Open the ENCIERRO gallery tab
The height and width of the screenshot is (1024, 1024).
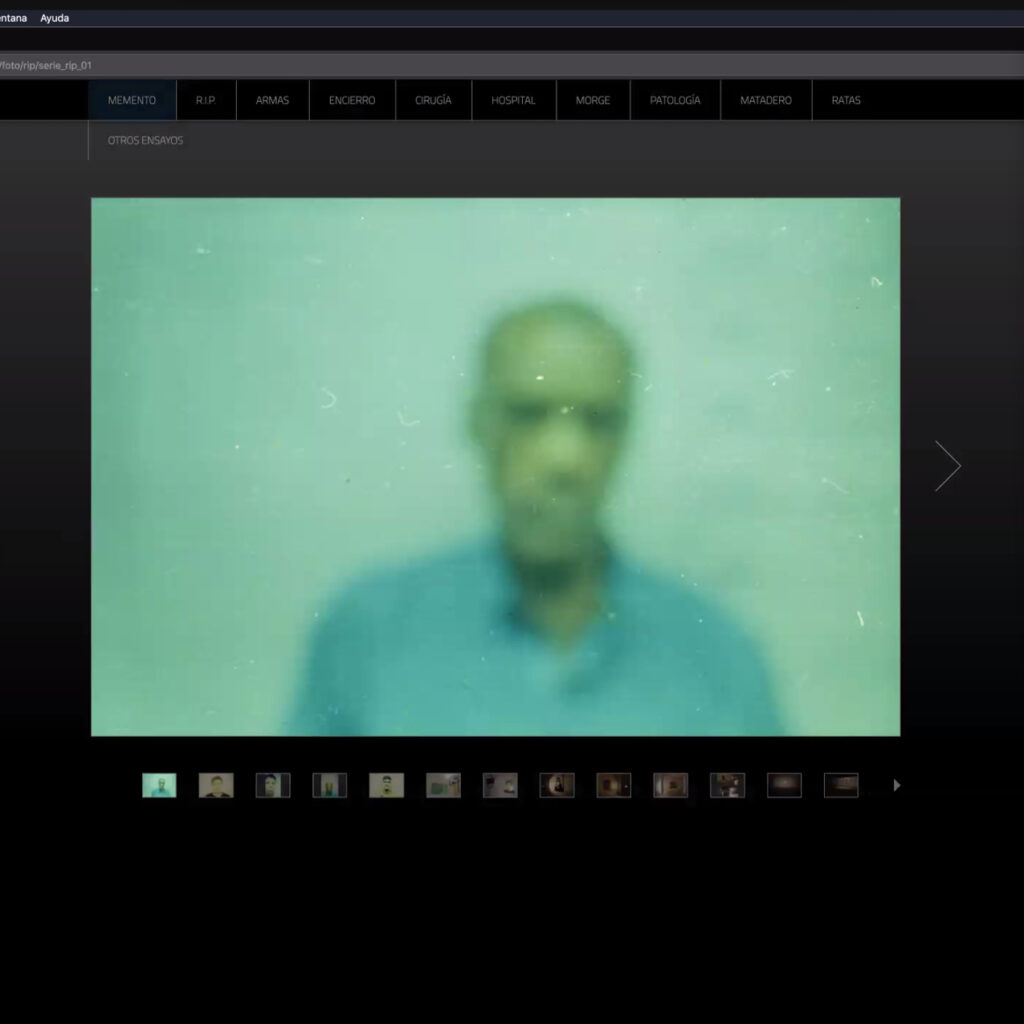352,100
